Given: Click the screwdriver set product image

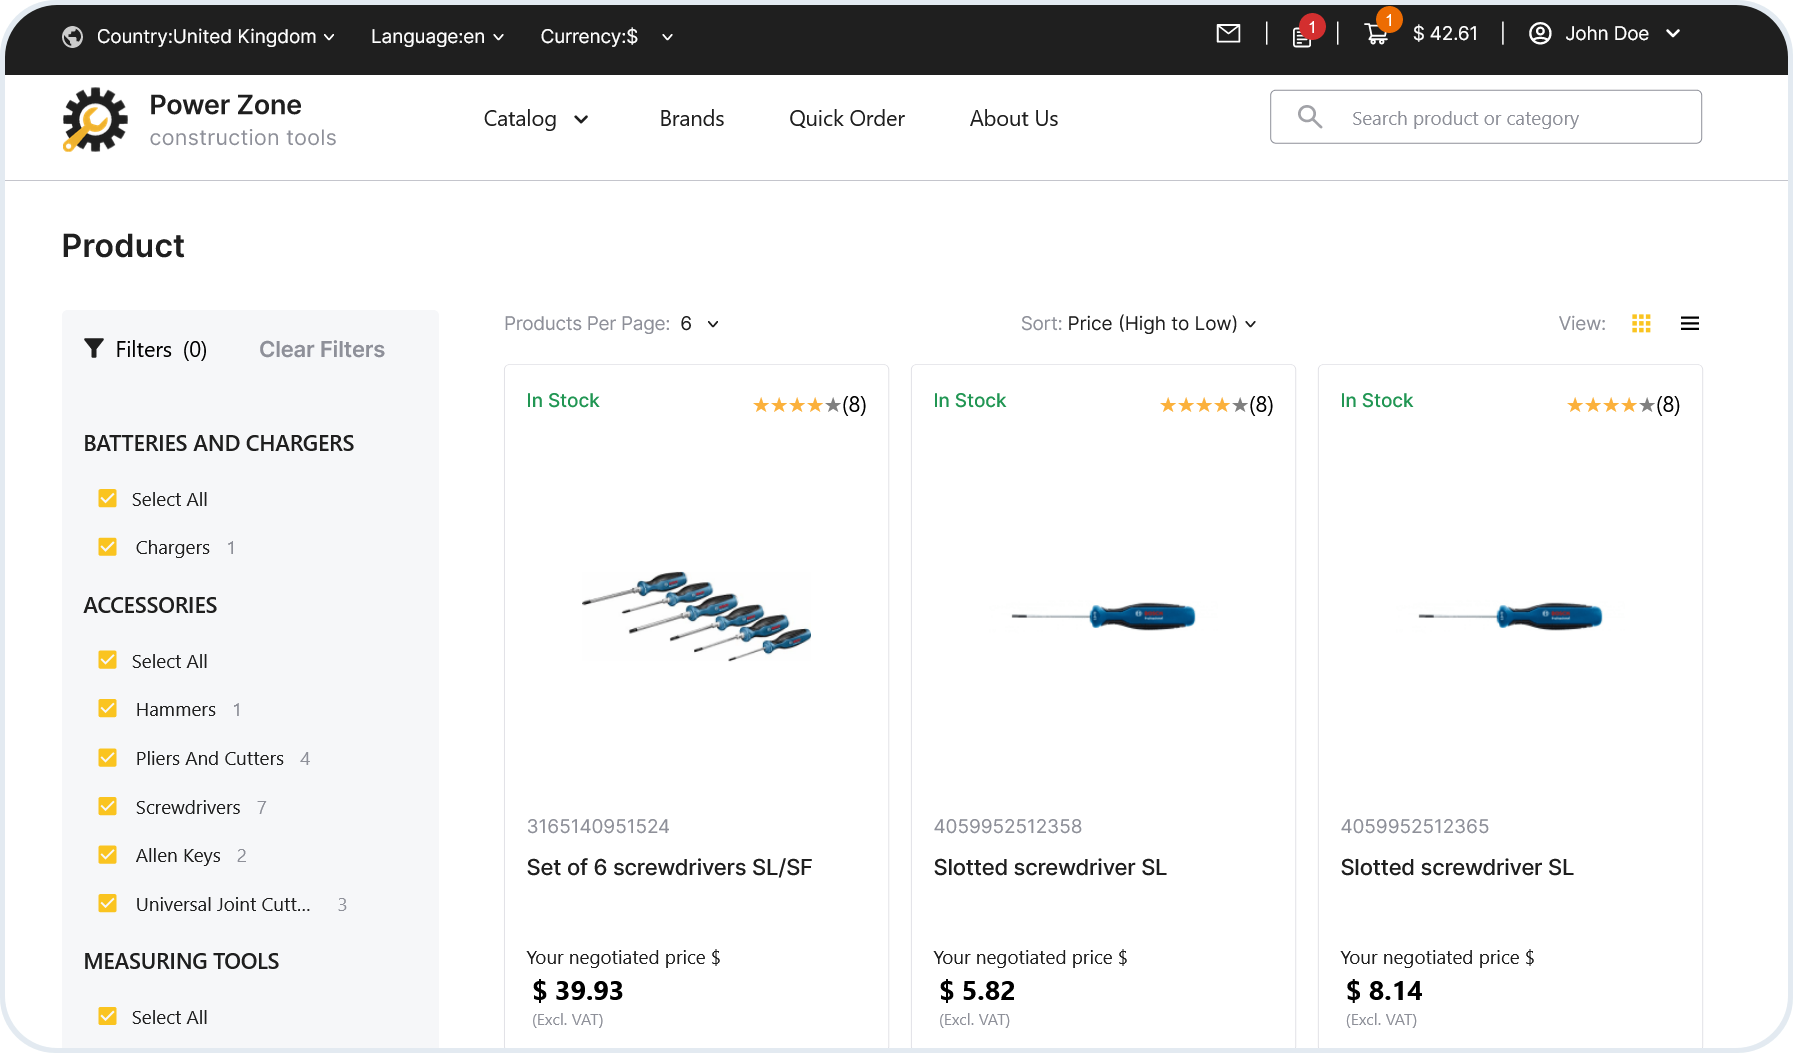Looking at the screenshot, I should click(x=696, y=617).
